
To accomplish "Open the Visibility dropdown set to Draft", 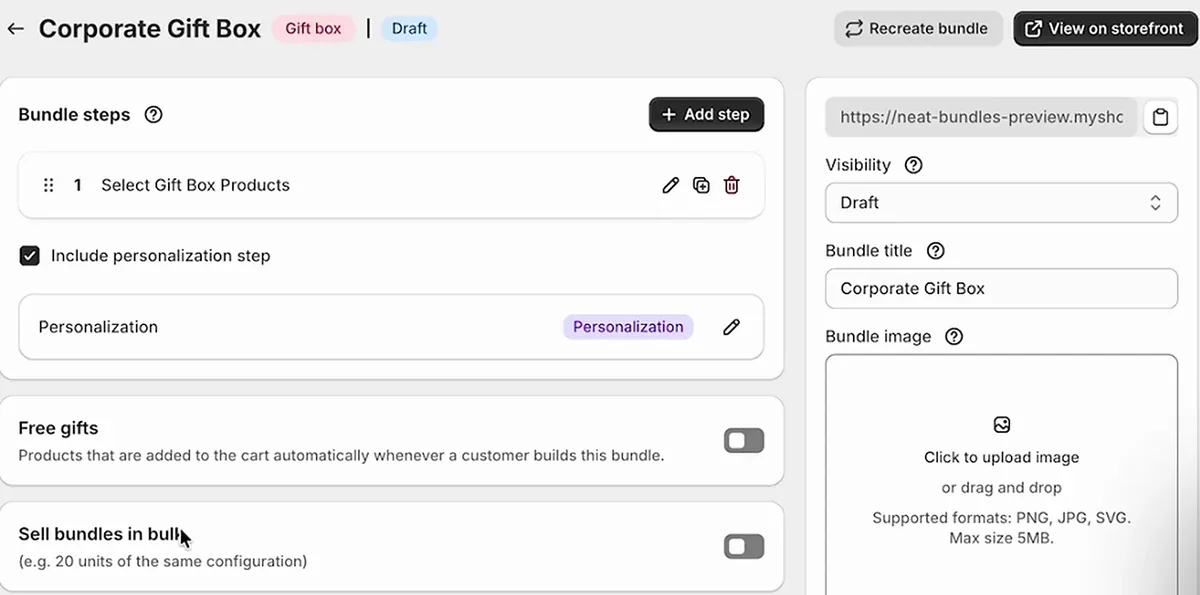I will point(1001,203).
